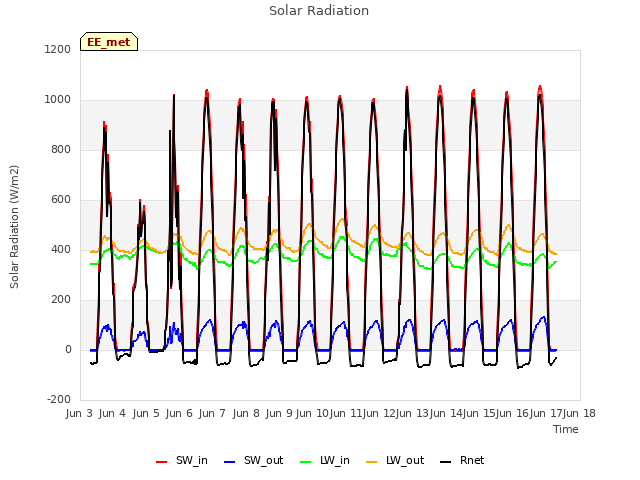Click the Jun 9 x-axis label
Image resolution: width=640 pixels, height=480 pixels.
coord(279,413)
